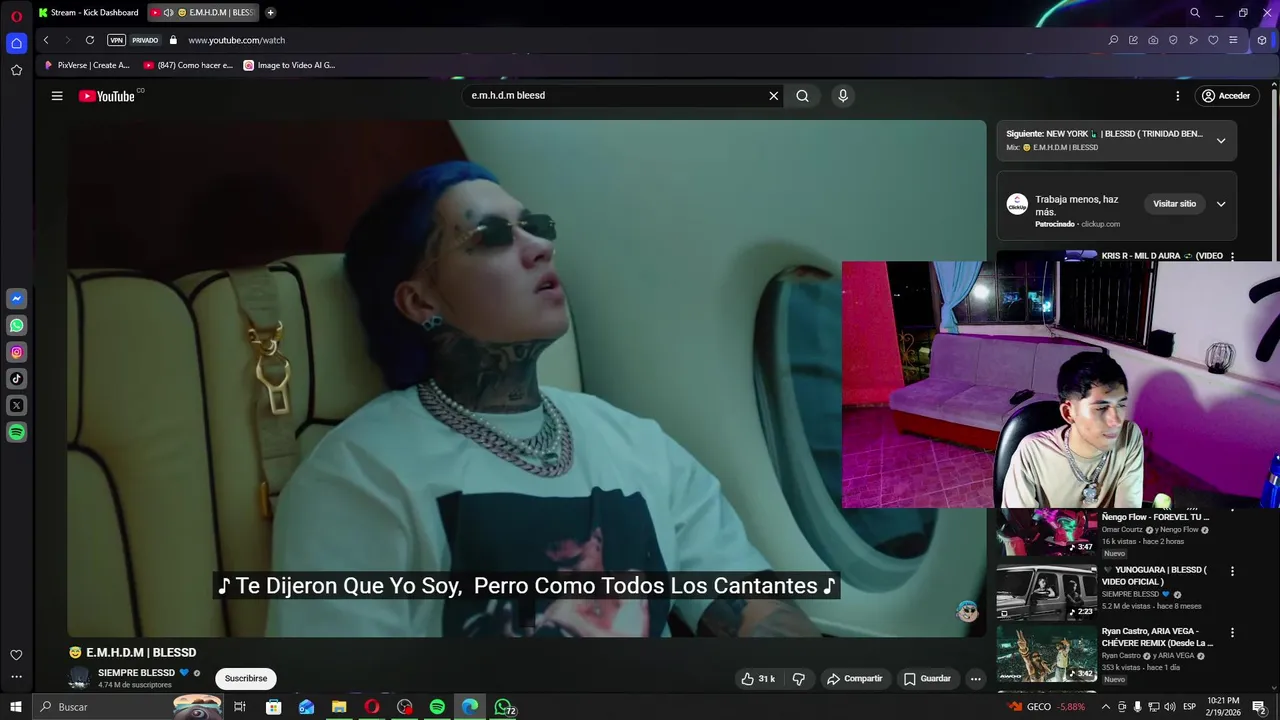The height and width of the screenshot is (720, 1280).
Task: Open options for KRIS R video
Action: [1232, 257]
